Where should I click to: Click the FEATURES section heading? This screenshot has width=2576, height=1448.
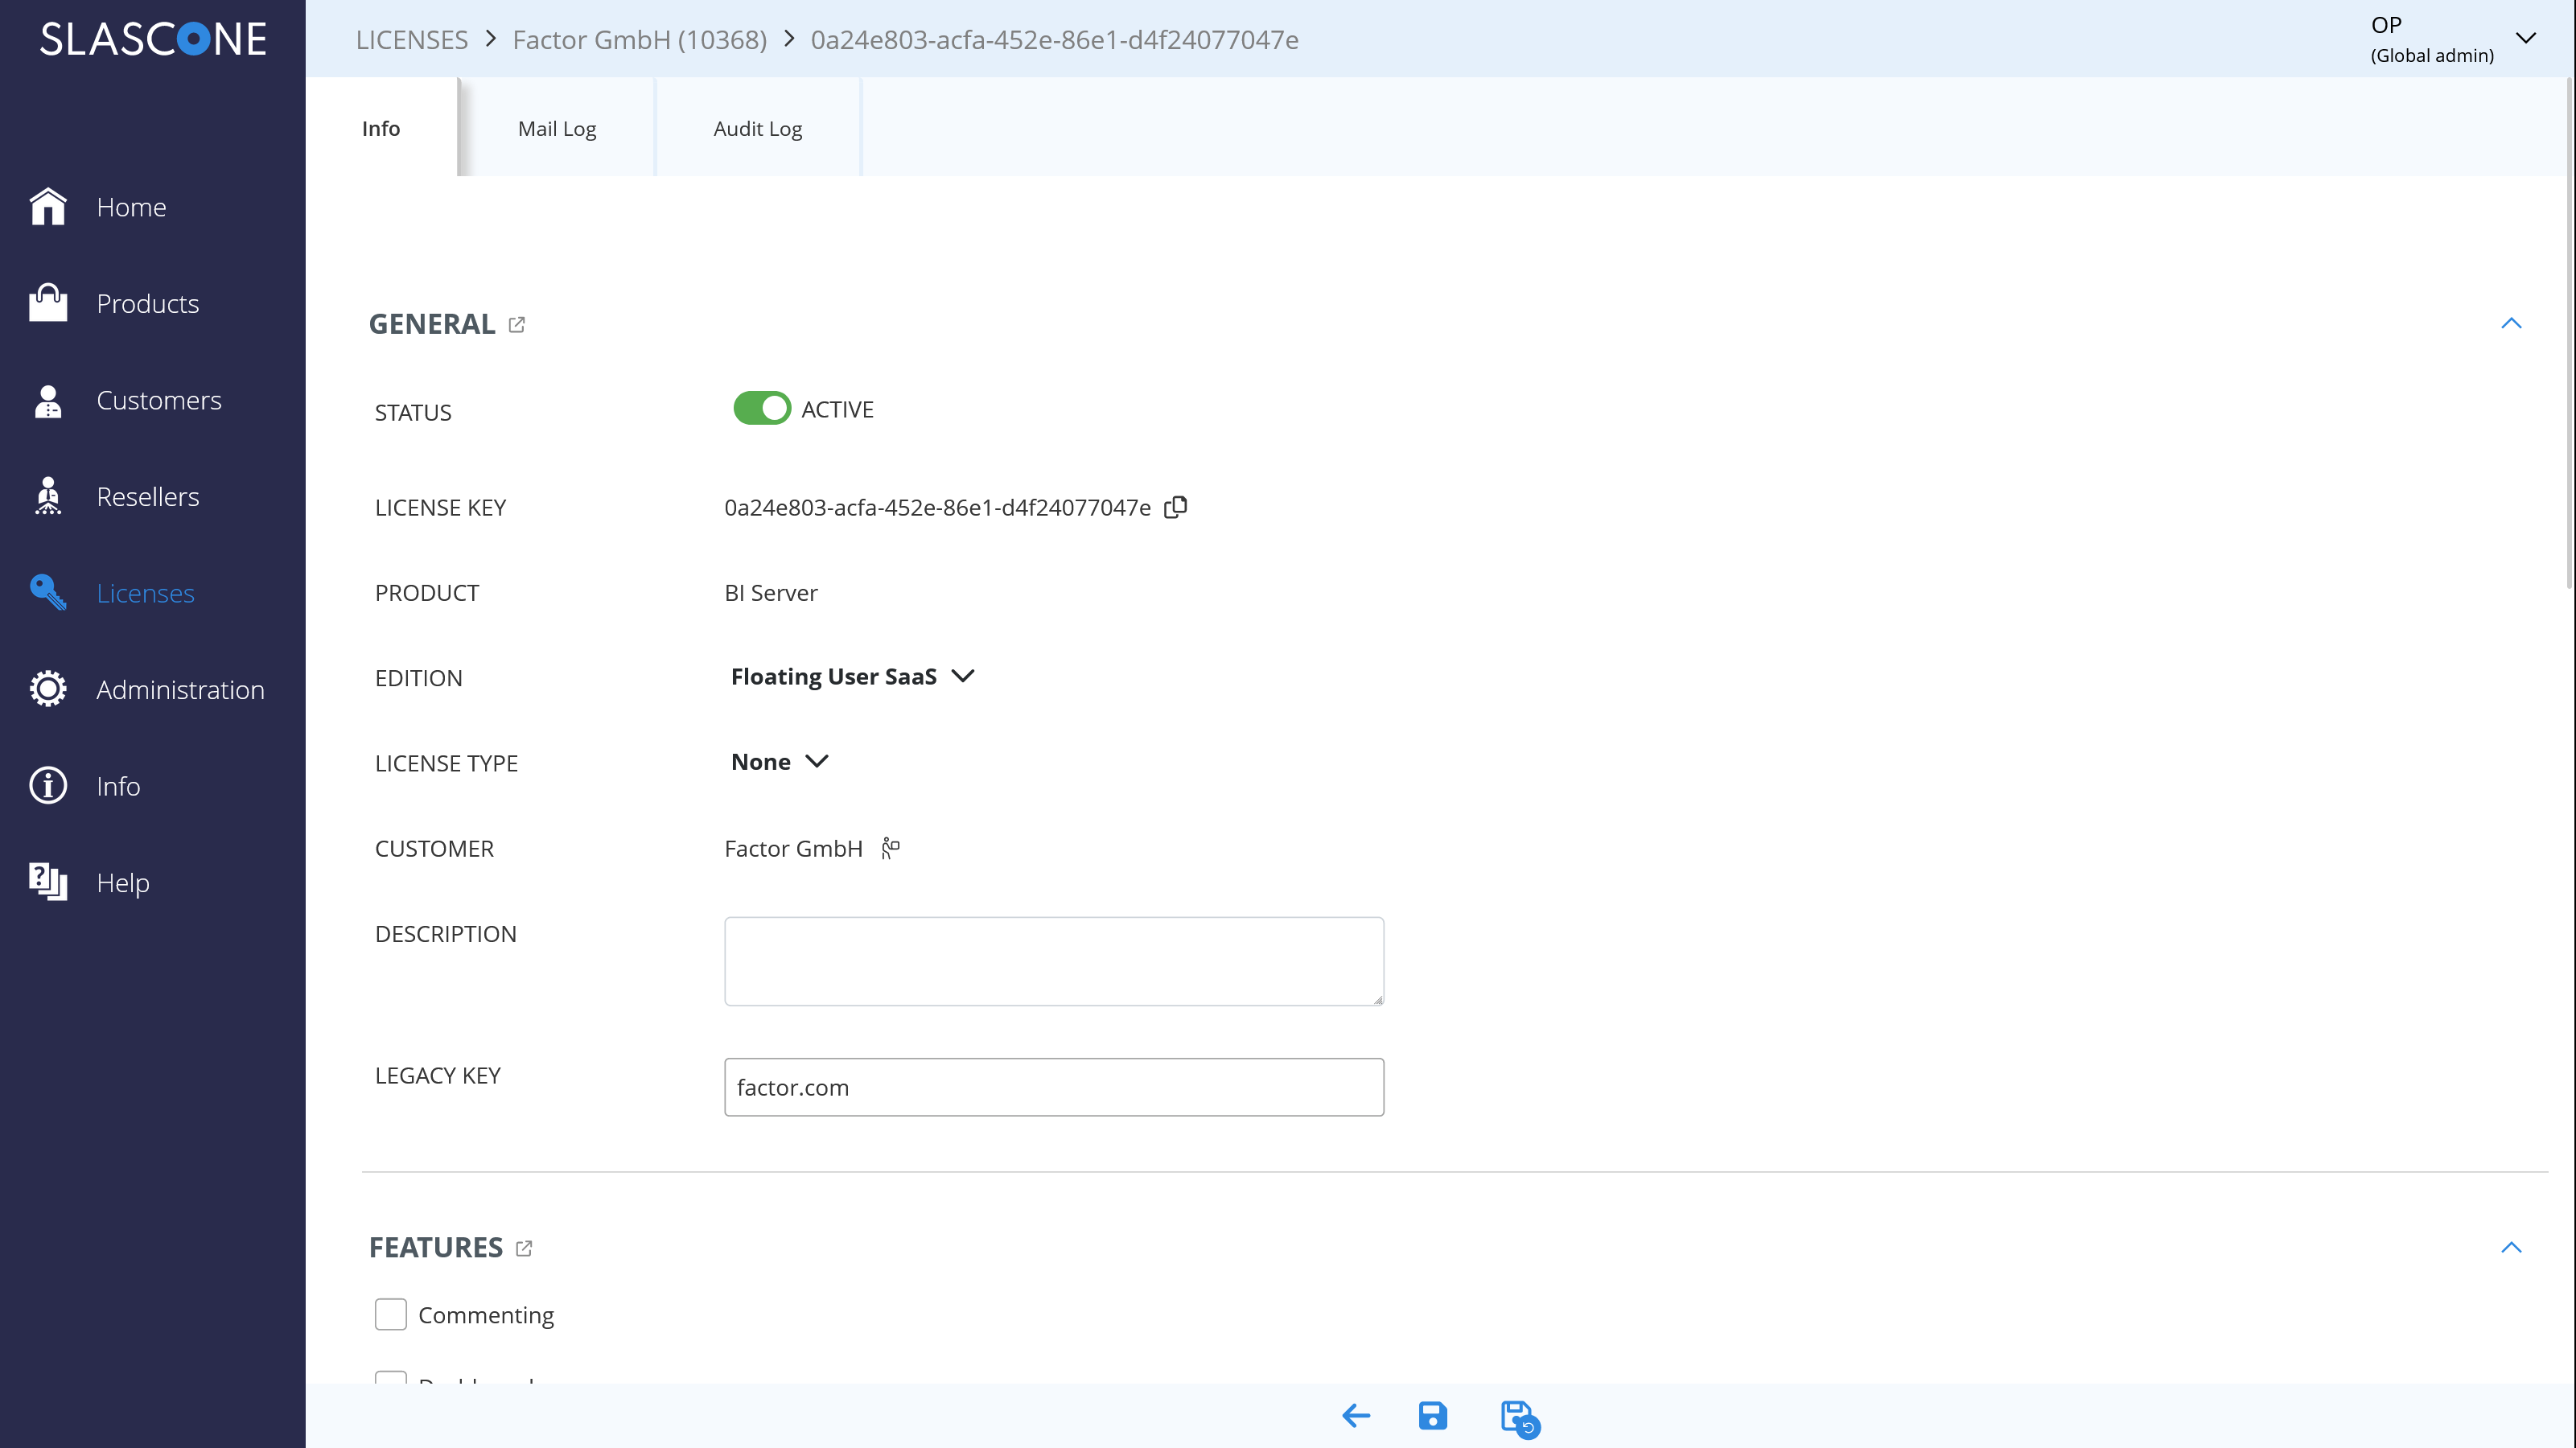coord(436,1247)
